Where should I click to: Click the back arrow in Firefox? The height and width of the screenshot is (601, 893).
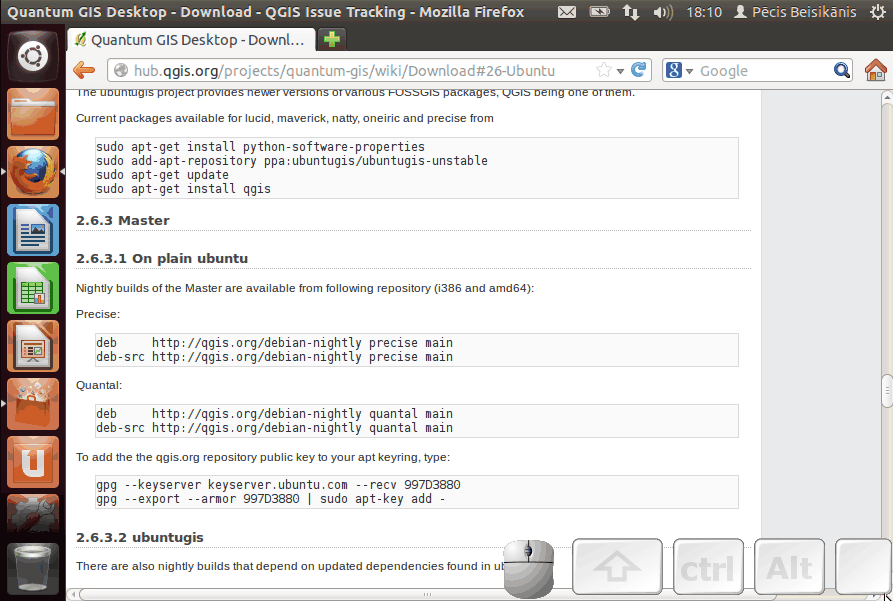click(84, 71)
